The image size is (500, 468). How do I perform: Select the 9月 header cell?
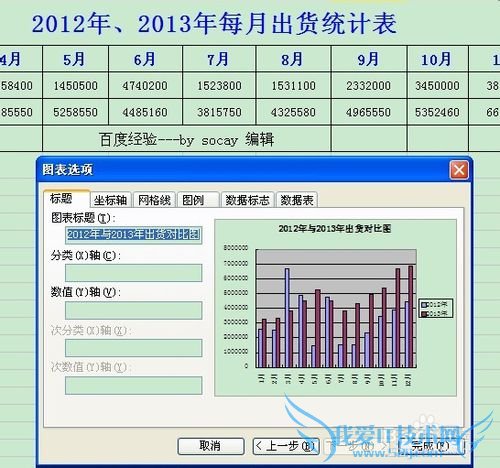point(369,59)
